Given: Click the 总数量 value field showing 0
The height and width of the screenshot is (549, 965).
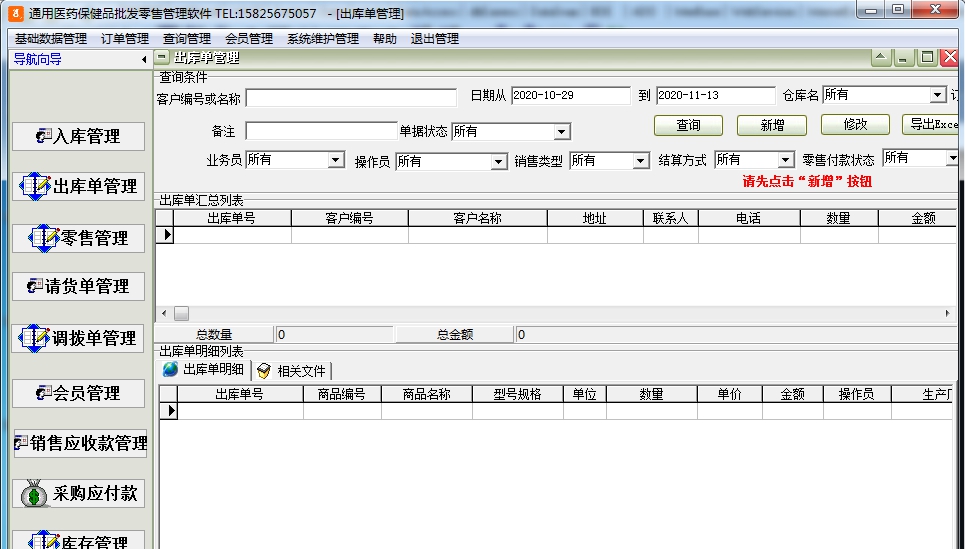Looking at the screenshot, I should 335,335.
